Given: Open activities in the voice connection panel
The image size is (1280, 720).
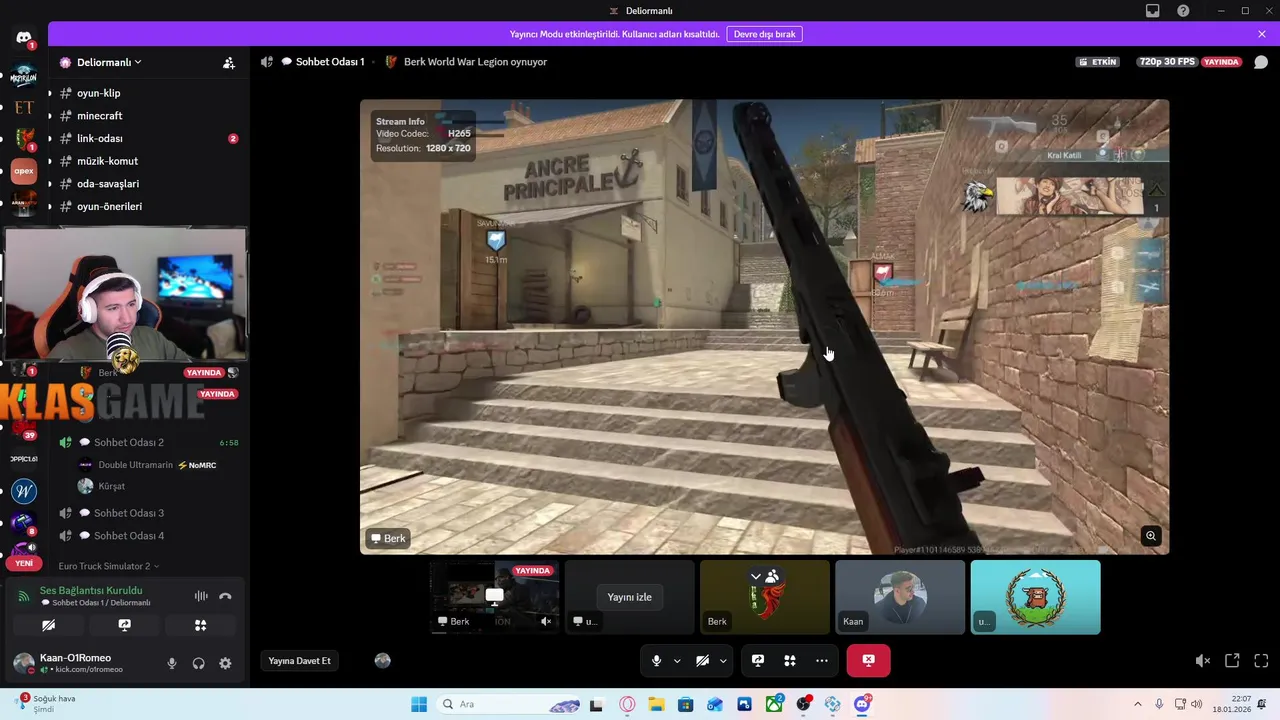Looking at the screenshot, I should tap(200, 625).
